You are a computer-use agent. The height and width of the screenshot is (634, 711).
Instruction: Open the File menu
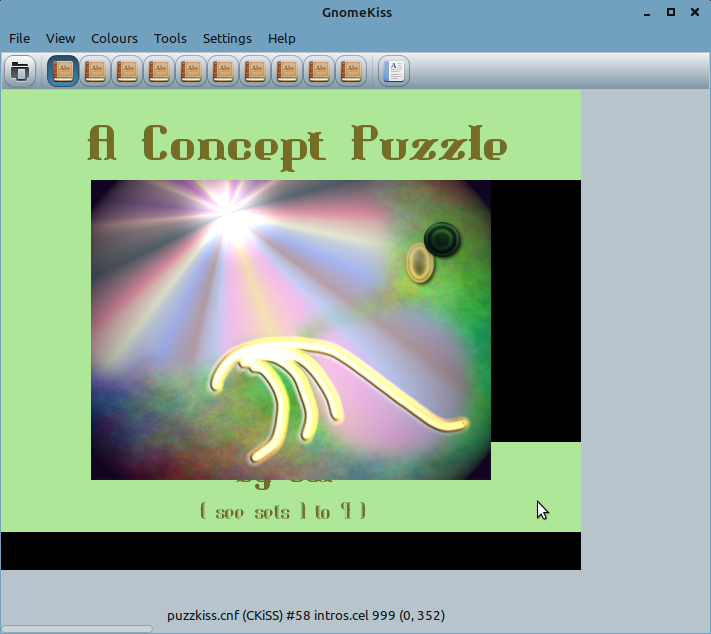tap(20, 38)
